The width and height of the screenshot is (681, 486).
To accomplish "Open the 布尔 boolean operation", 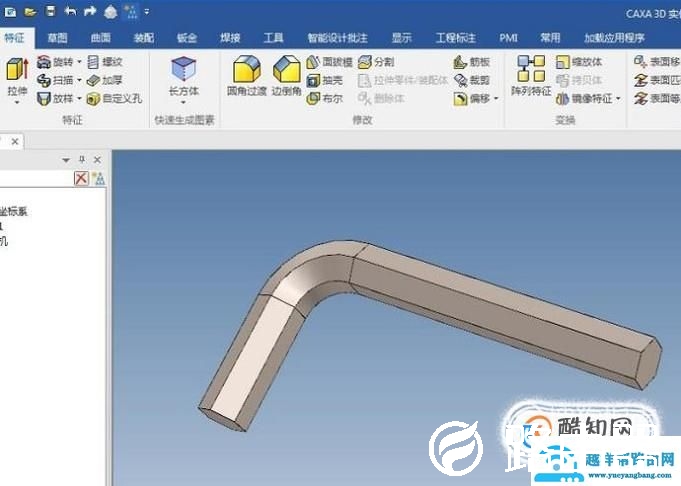I will coord(325,99).
